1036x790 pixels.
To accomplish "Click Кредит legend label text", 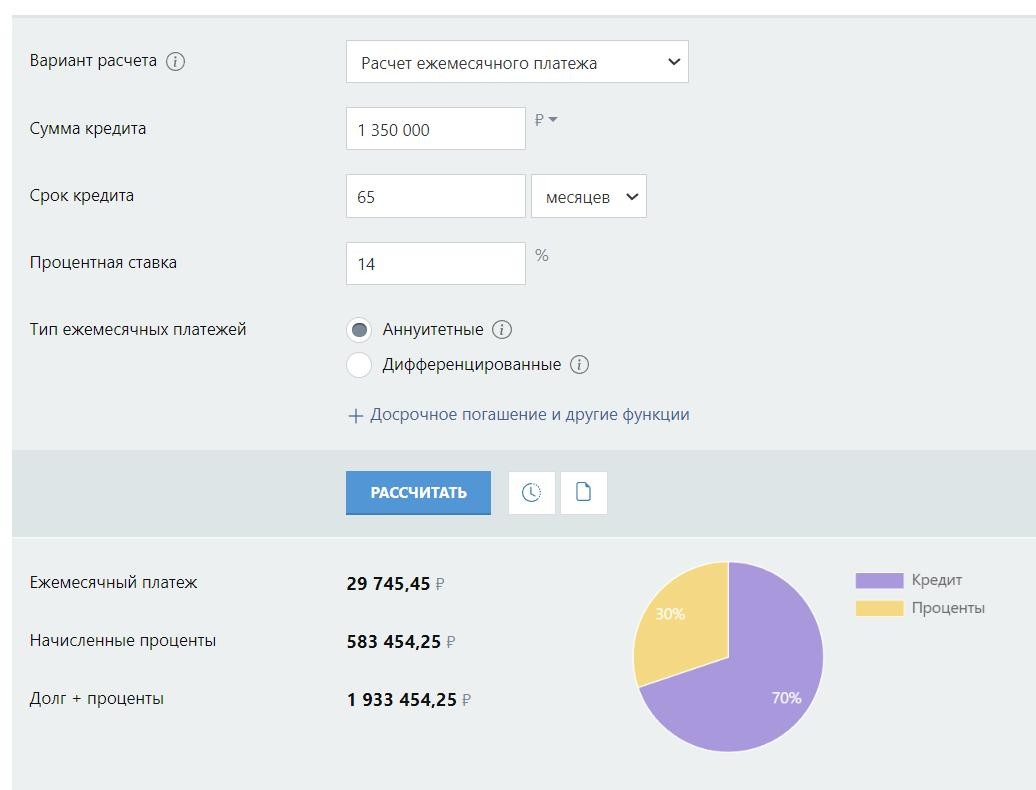I will tap(937, 580).
